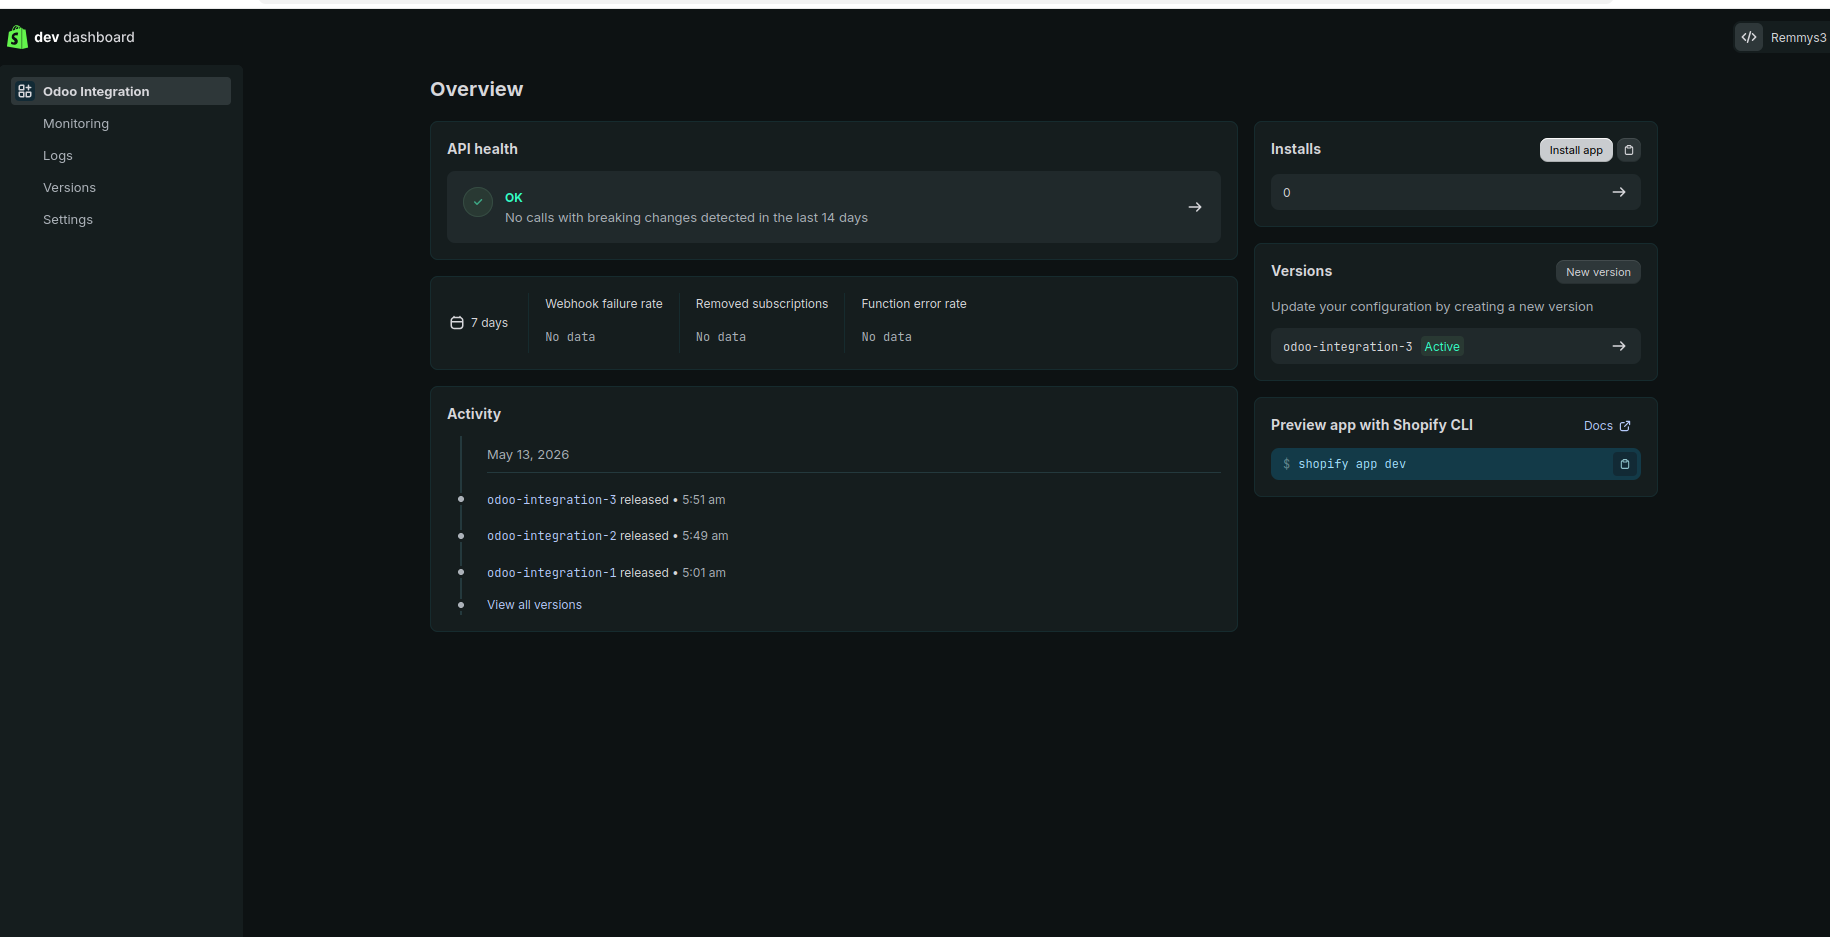Click View all versions link
The width and height of the screenshot is (1830, 937).
[x=534, y=605]
